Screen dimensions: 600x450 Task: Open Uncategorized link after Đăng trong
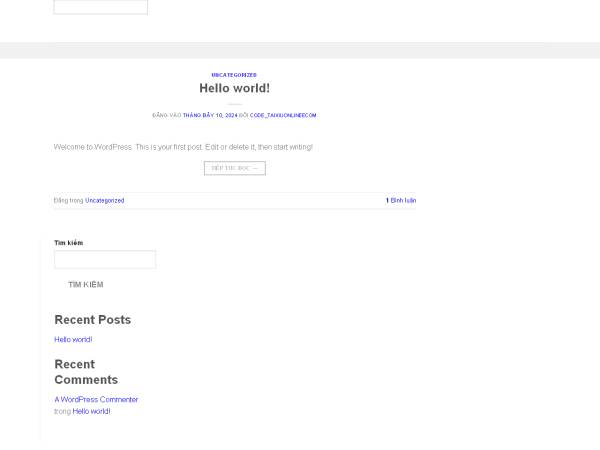pyautogui.click(x=105, y=200)
